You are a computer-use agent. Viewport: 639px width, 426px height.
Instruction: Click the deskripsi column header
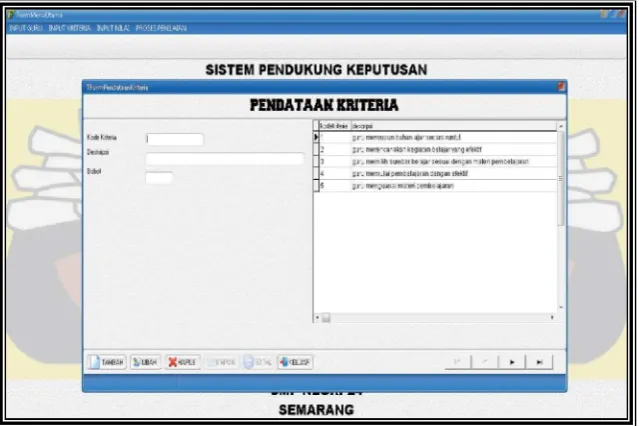[454, 126]
